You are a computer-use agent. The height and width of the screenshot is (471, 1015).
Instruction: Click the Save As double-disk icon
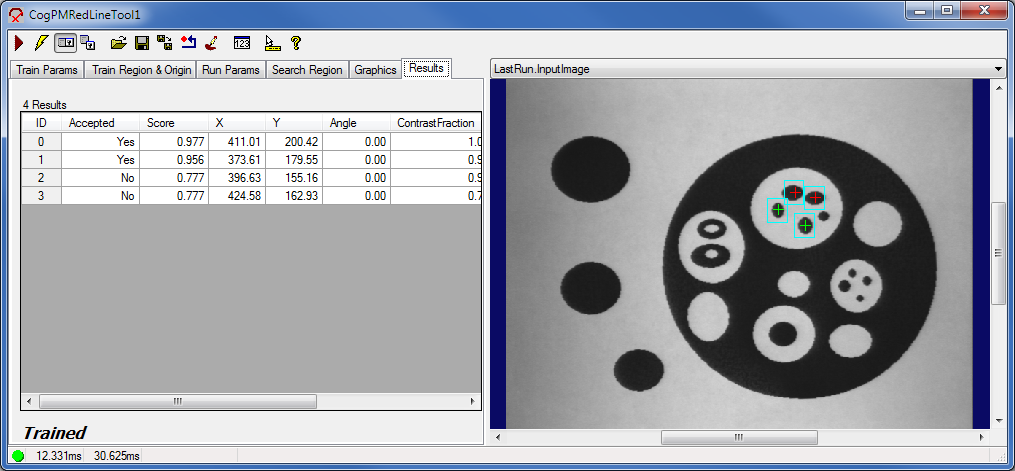pos(165,43)
